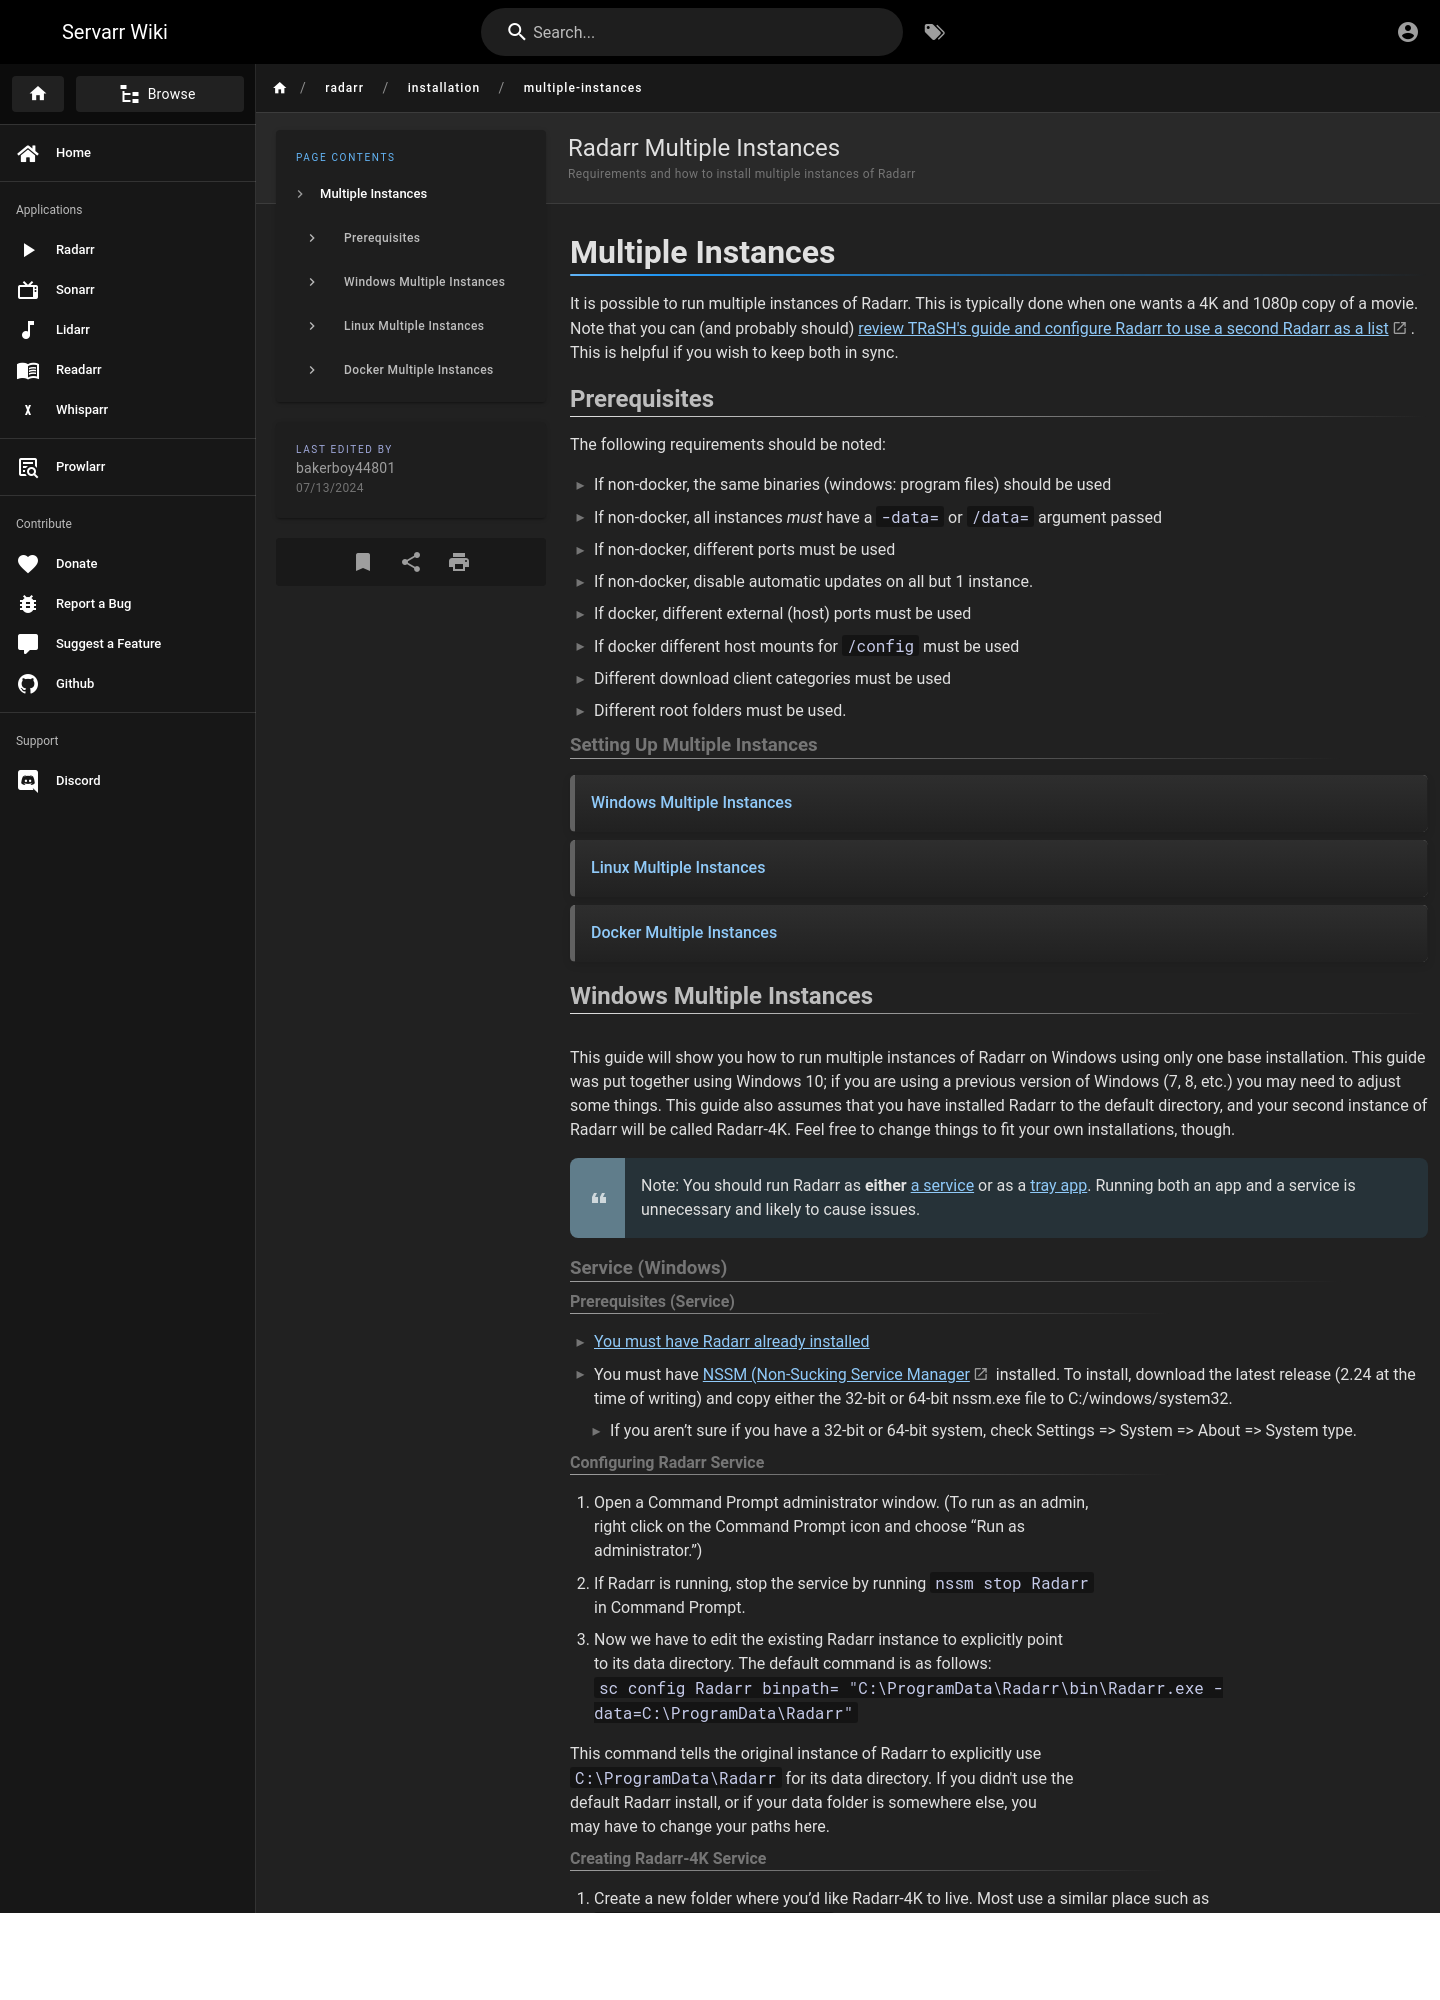This screenshot has height=2000, width=1440.
Task: Open Sonarr in the sidebar
Action: 127,290
